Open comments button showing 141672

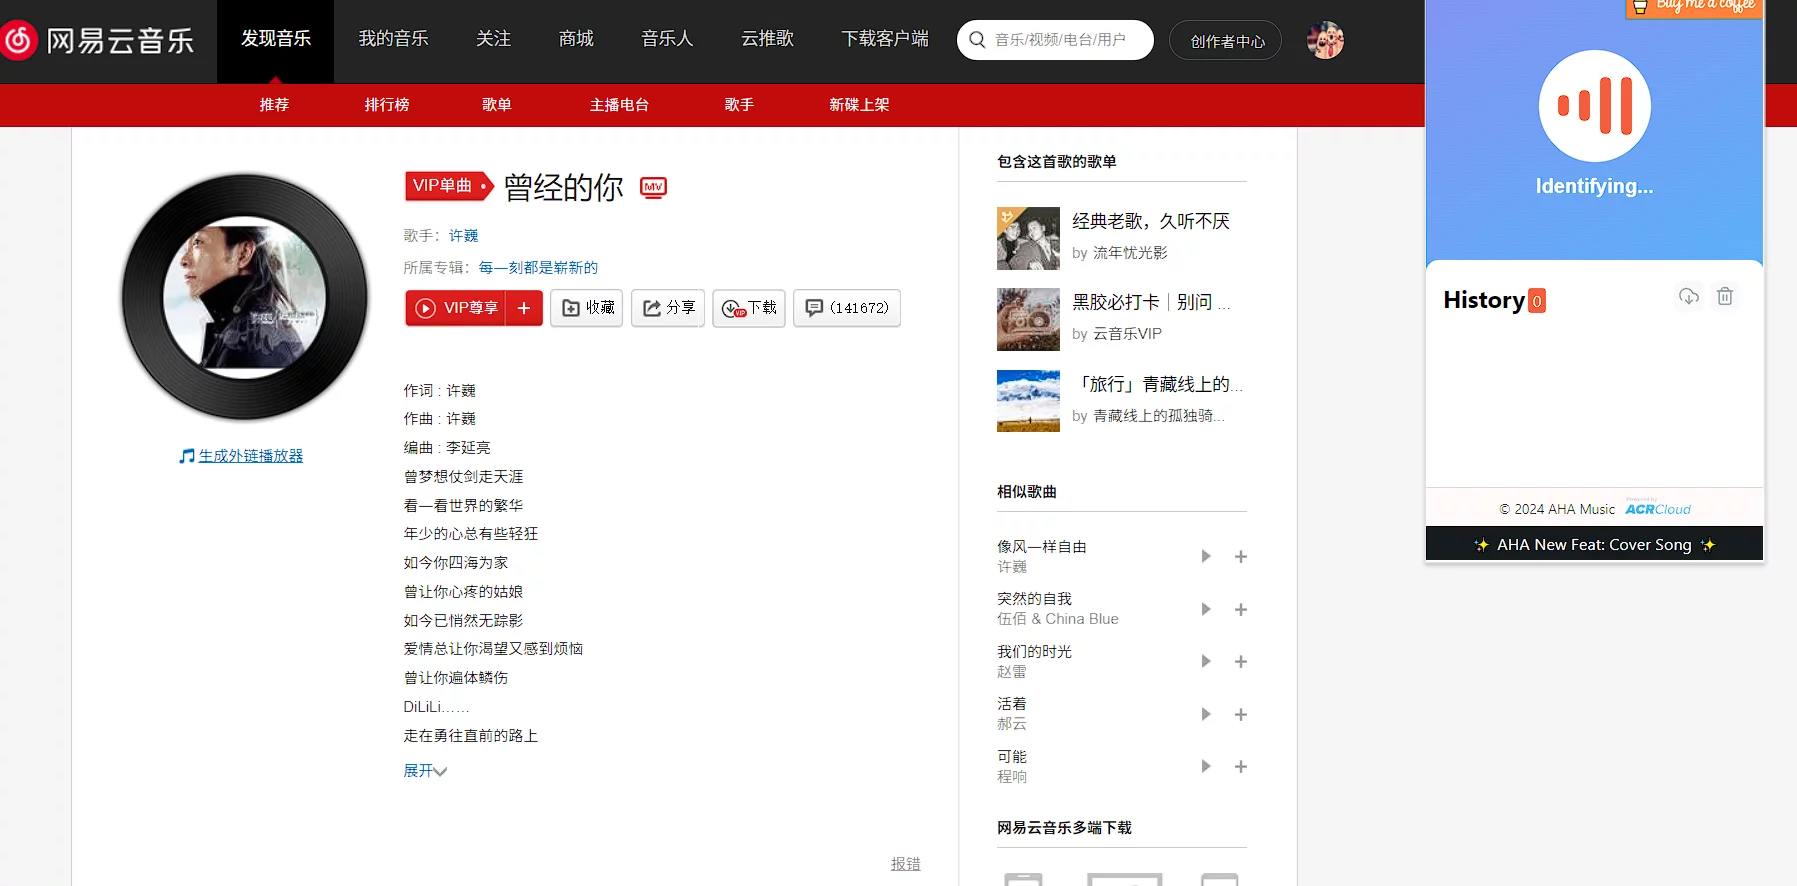pos(847,308)
